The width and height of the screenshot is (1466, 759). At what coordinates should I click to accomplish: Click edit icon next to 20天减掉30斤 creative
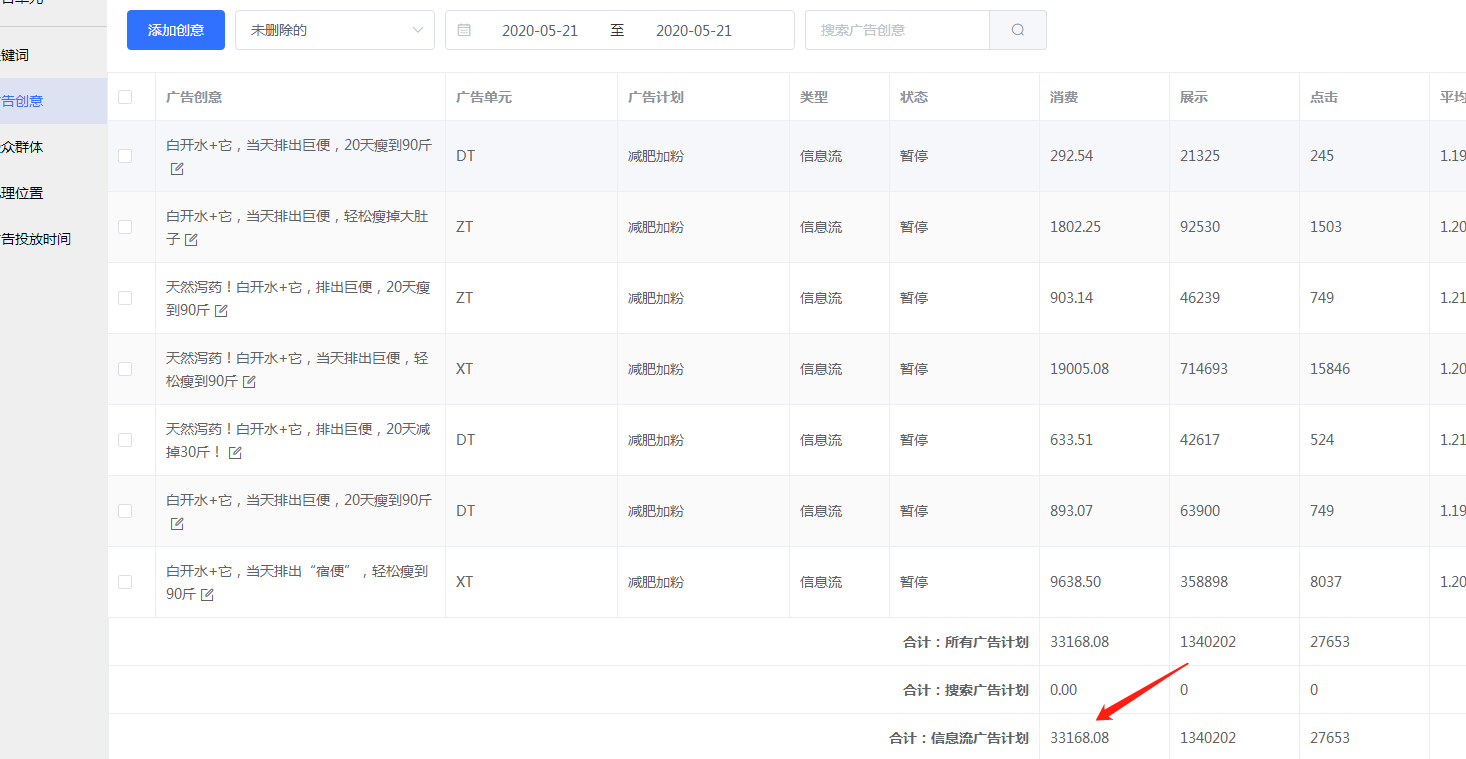pos(236,453)
